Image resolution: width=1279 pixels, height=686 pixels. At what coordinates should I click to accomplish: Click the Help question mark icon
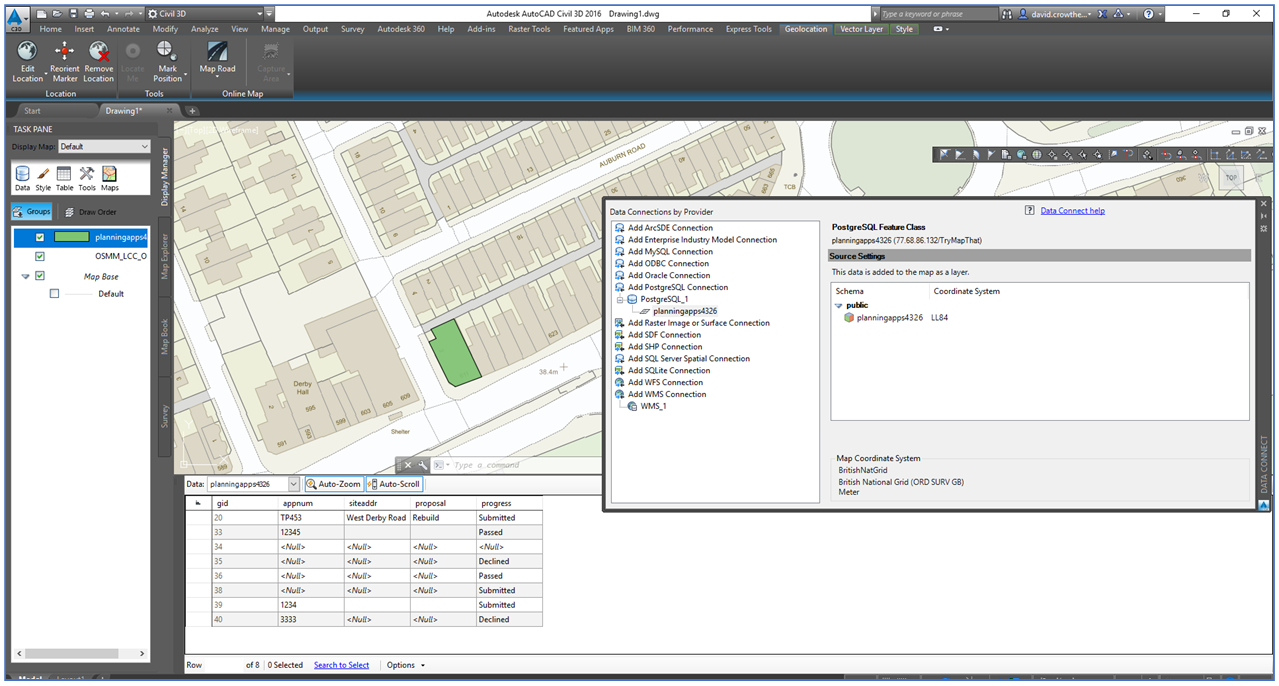1148,14
